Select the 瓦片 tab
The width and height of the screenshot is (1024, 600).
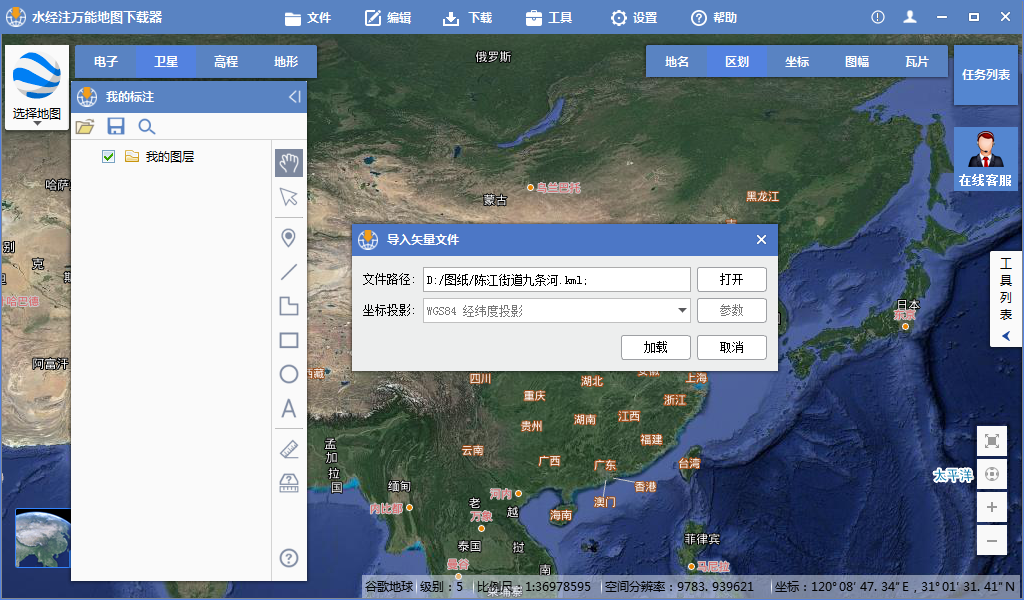pos(917,61)
